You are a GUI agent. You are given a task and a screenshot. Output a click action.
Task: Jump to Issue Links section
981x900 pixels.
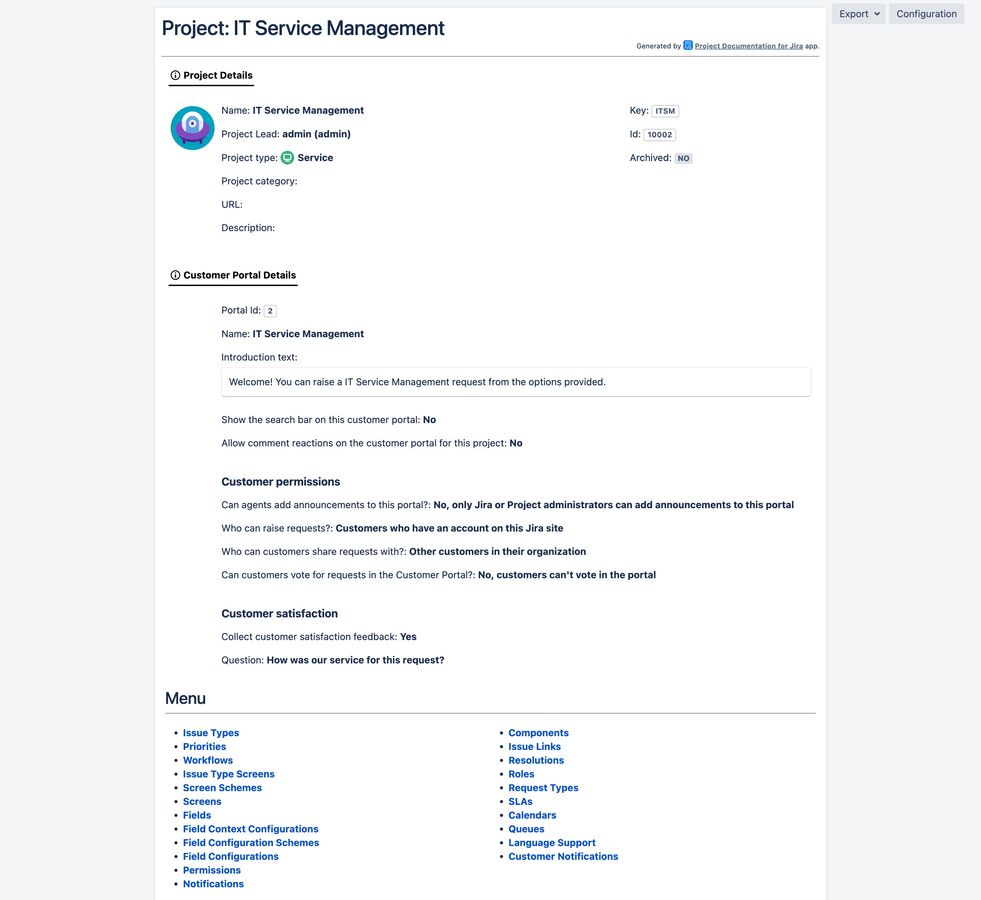[x=534, y=747]
